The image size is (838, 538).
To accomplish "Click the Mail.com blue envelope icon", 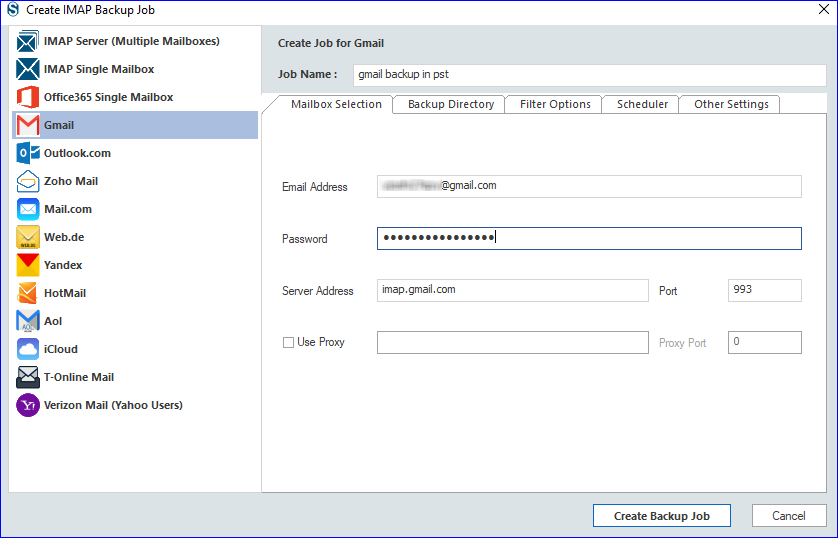I will click(x=27, y=209).
